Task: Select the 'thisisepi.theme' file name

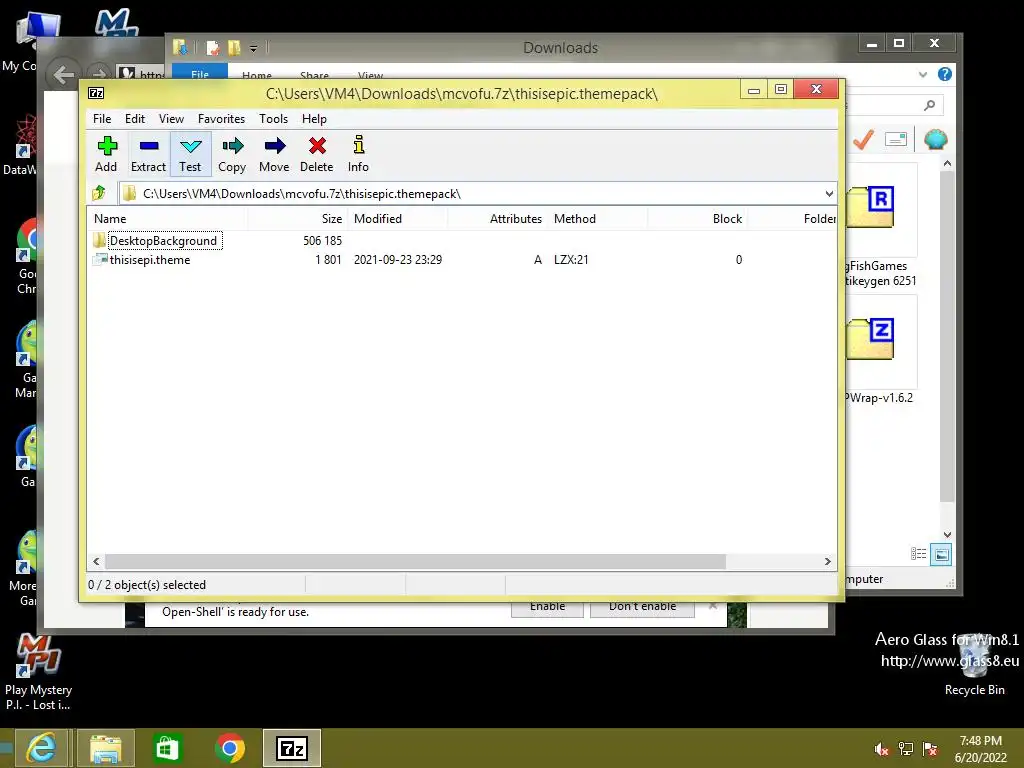Action: click(x=150, y=260)
